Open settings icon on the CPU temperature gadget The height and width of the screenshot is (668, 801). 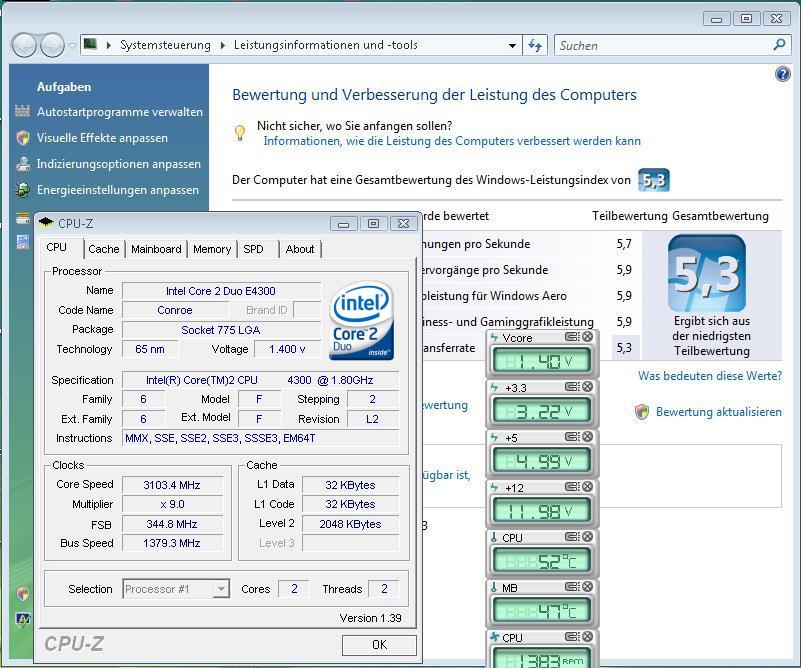coord(572,537)
